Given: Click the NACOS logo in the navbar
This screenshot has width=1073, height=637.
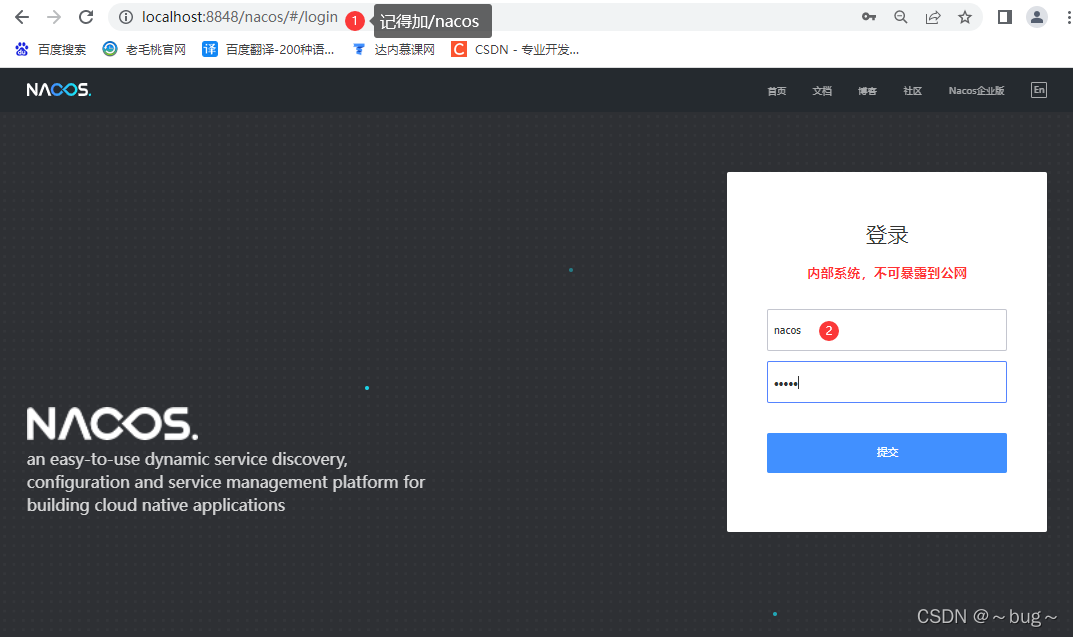Looking at the screenshot, I should click(x=57, y=89).
